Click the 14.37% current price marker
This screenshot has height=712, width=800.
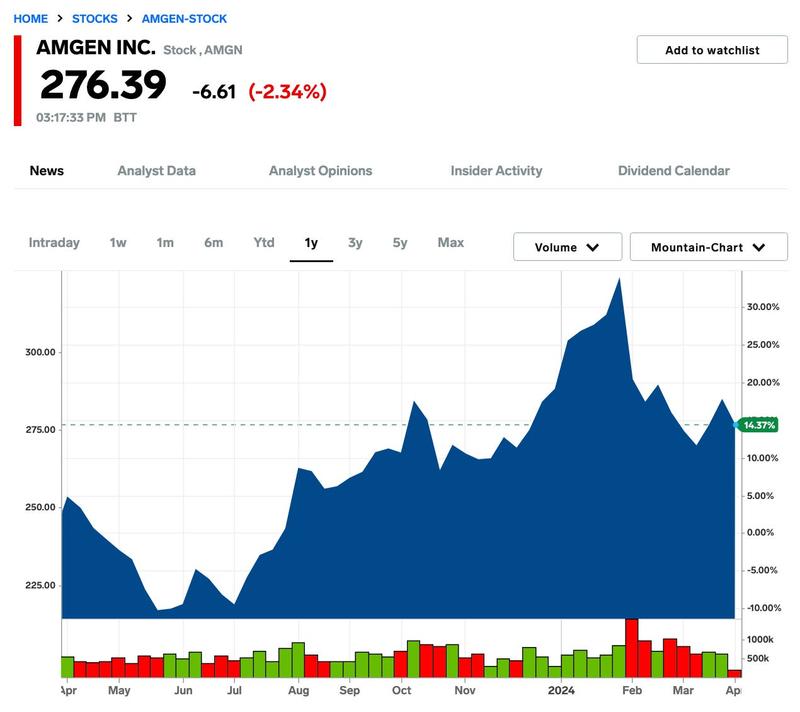[x=758, y=425]
